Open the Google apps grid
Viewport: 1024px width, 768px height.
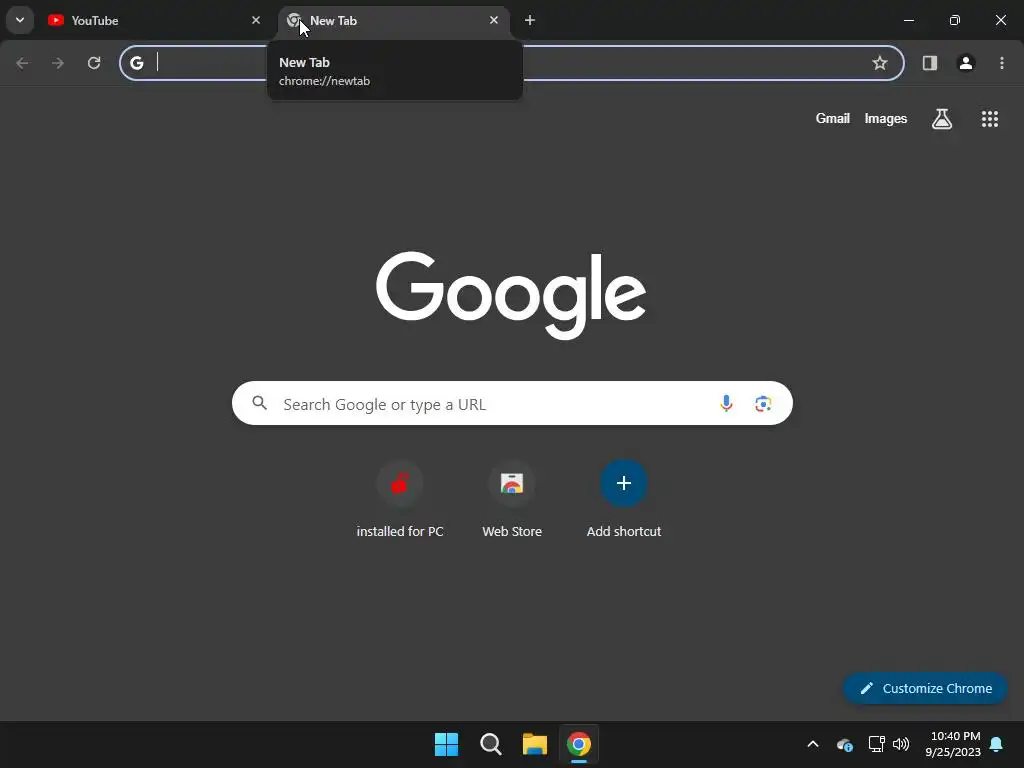[989, 118]
